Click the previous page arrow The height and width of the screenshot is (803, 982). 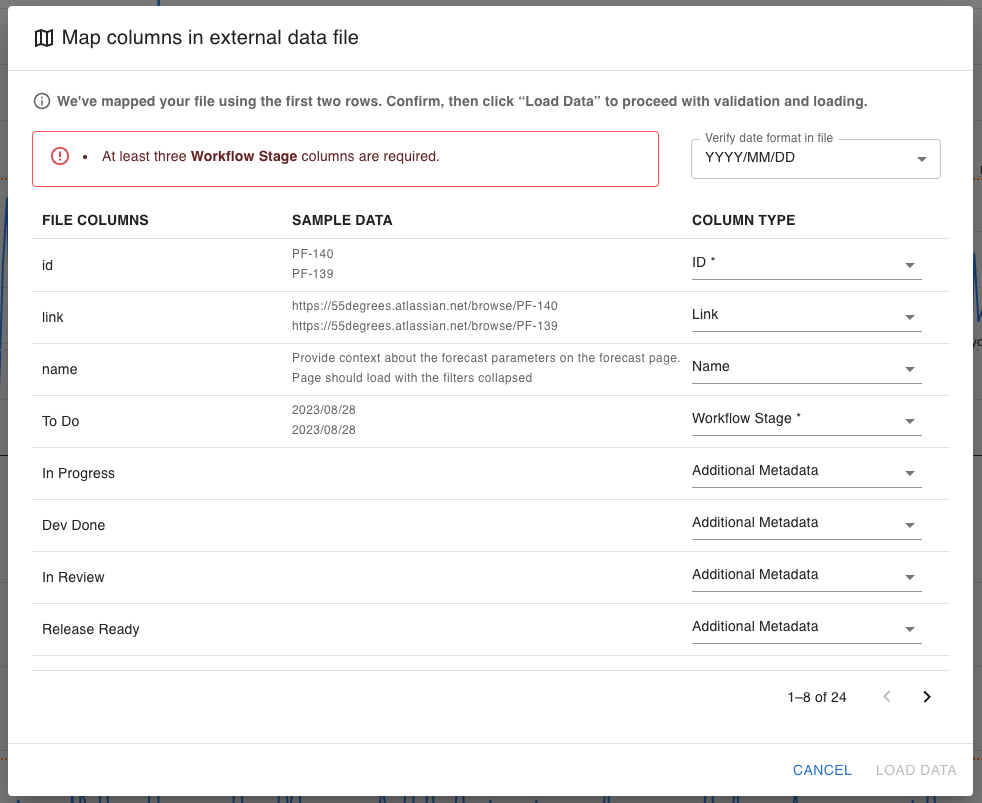tap(886, 697)
